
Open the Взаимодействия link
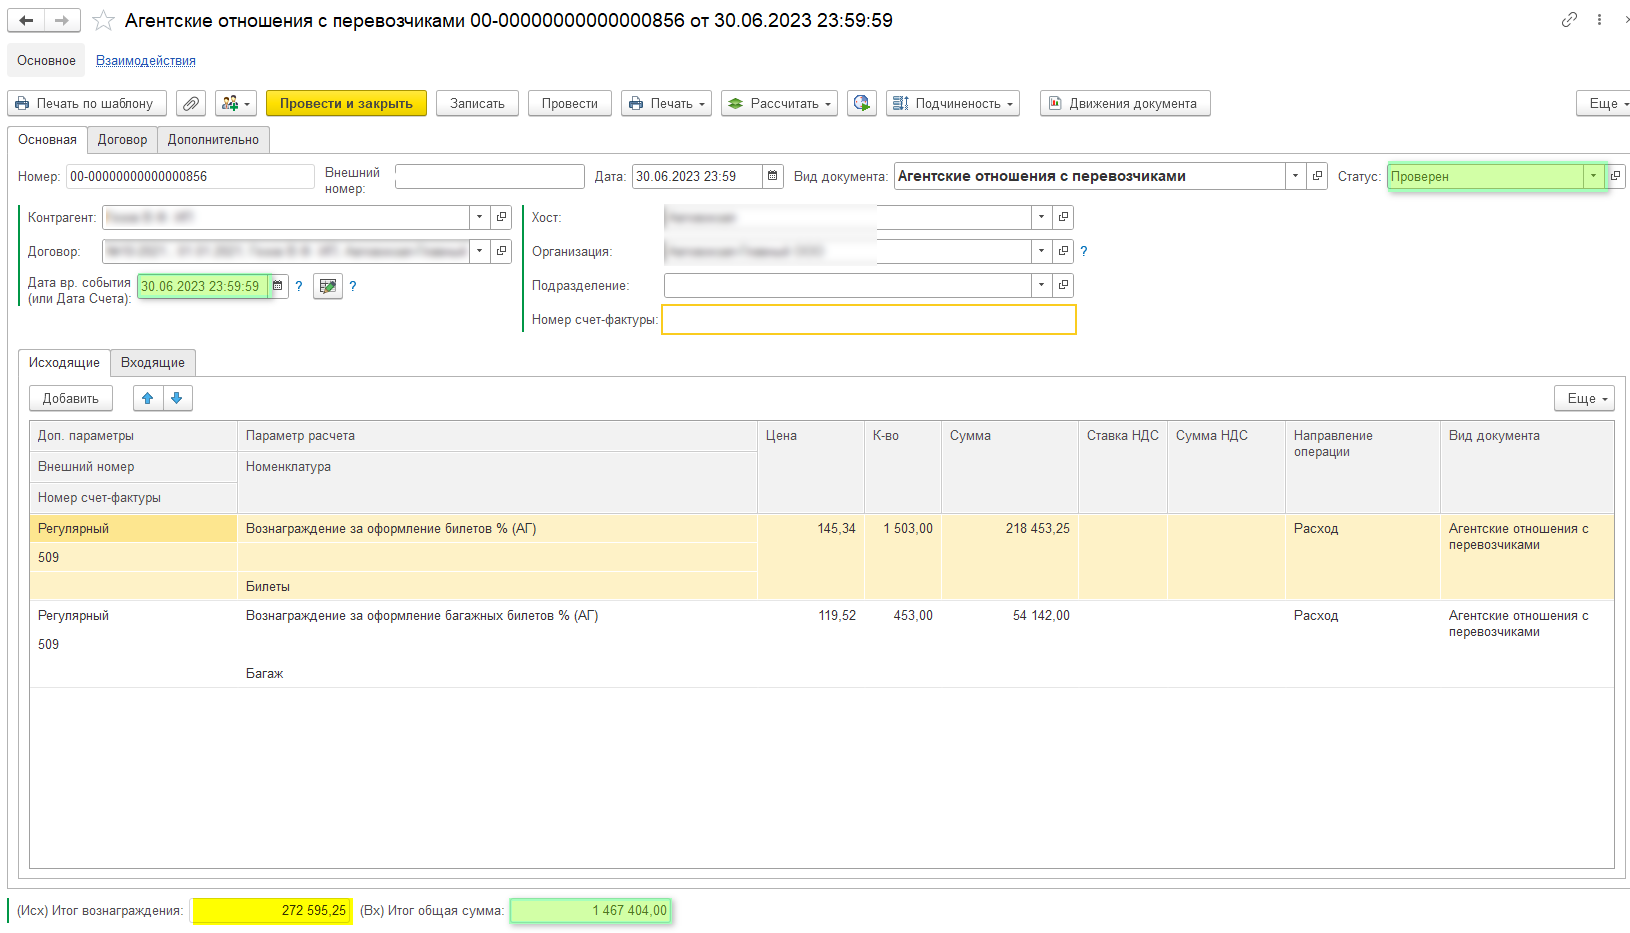click(146, 61)
